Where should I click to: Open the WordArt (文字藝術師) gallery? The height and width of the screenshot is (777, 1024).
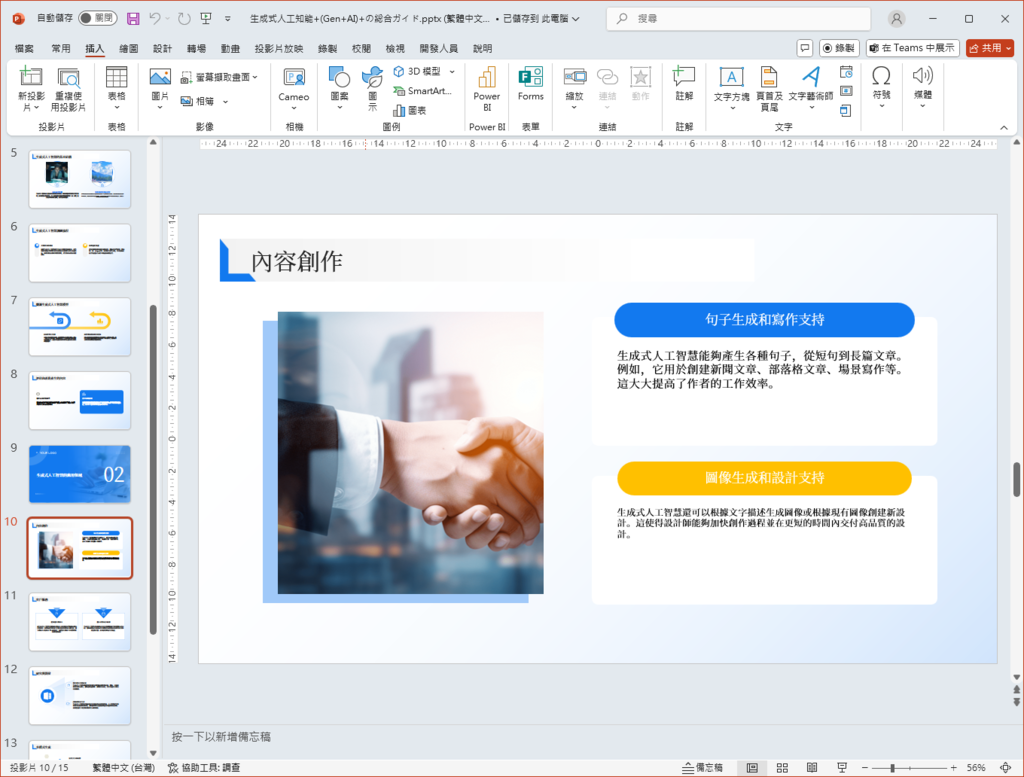(x=810, y=89)
